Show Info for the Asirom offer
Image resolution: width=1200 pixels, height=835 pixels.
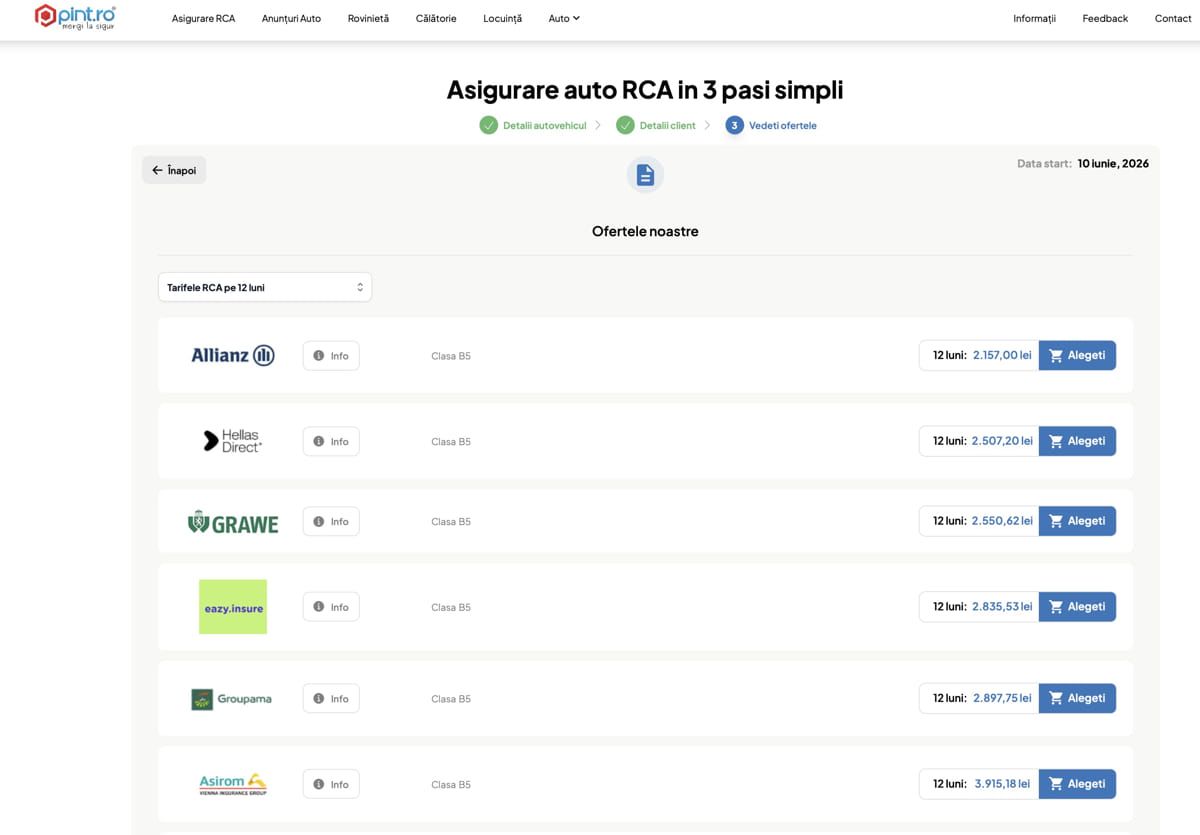[331, 784]
